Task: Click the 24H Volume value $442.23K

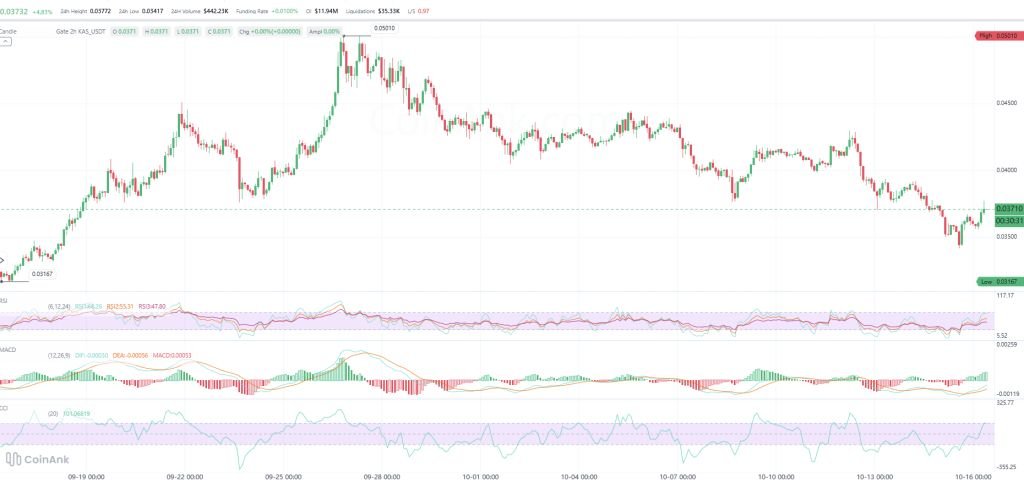Action: coord(214,11)
